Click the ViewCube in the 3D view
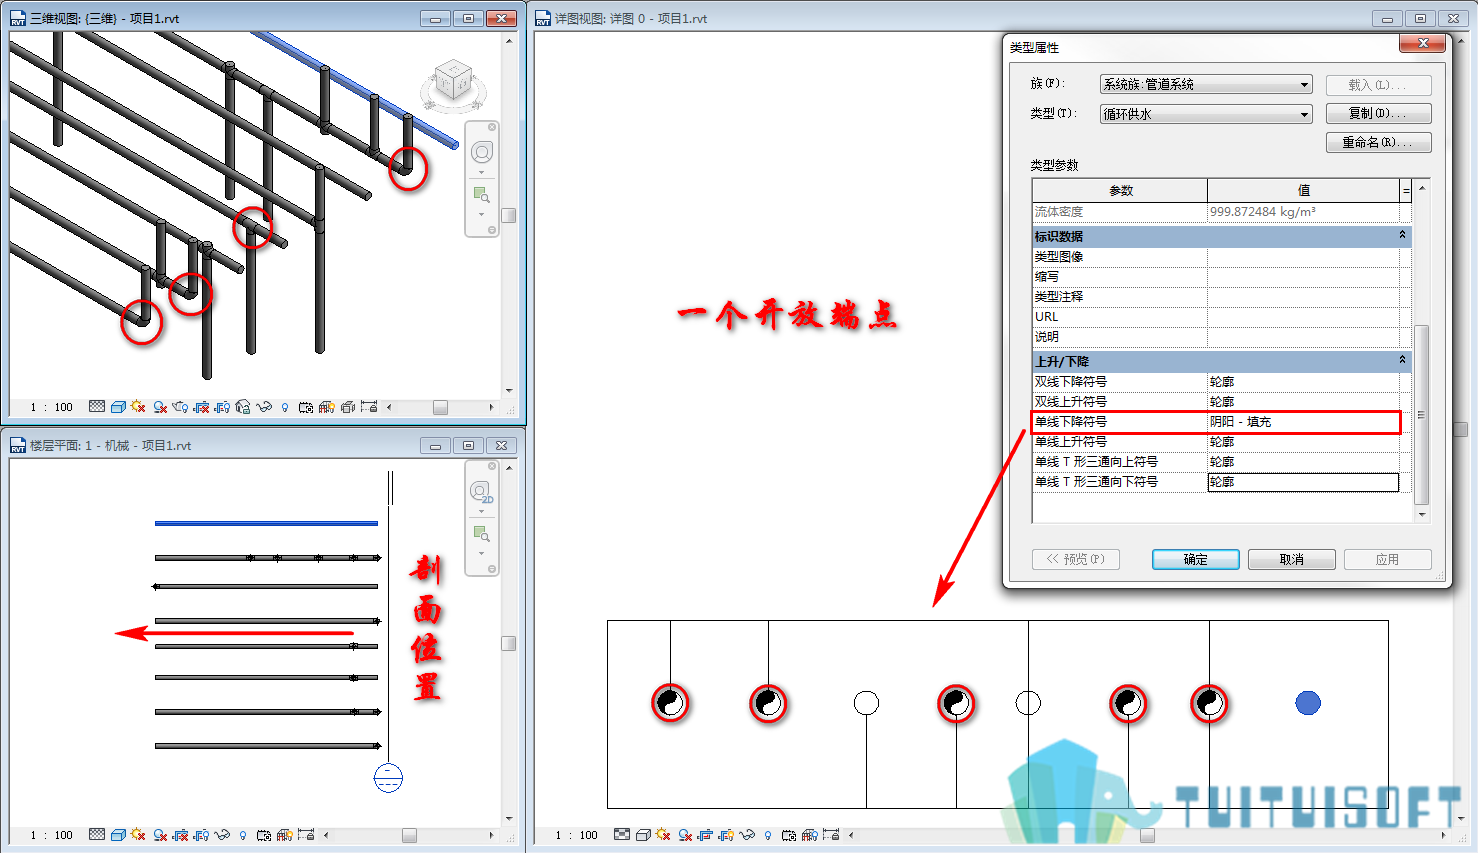Viewport: 1478px width, 853px height. (453, 83)
